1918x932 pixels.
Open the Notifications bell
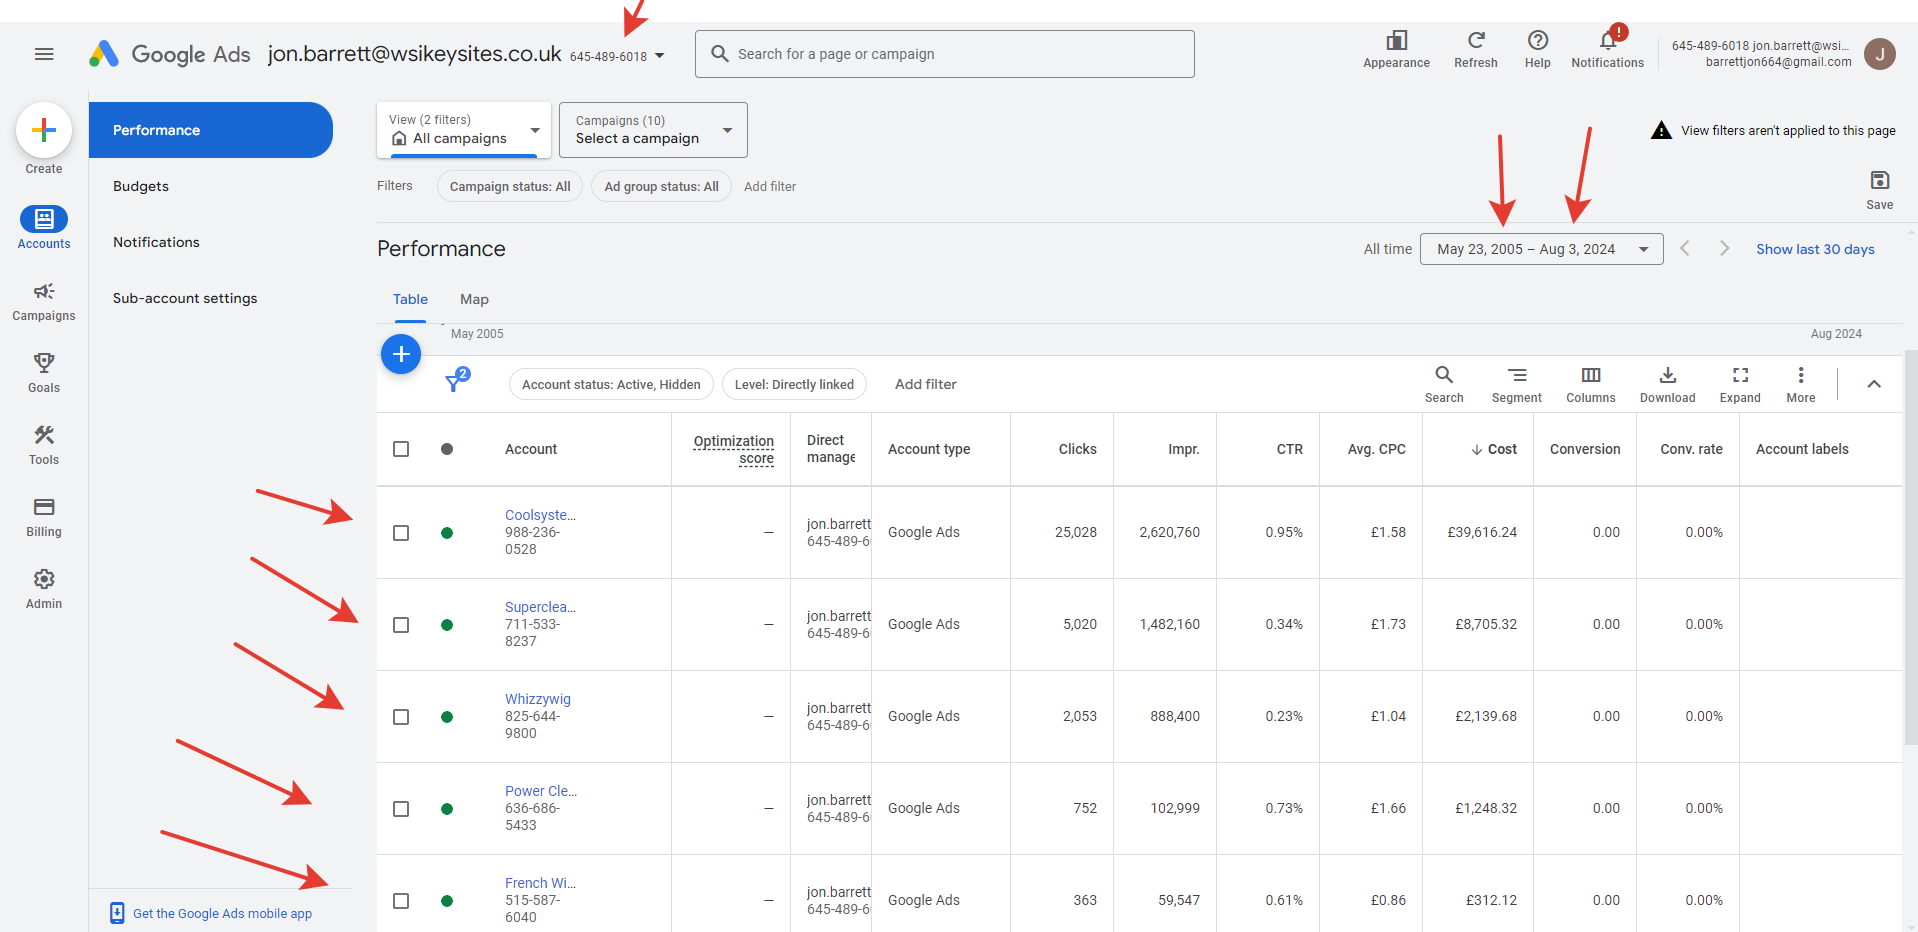[x=1608, y=41]
